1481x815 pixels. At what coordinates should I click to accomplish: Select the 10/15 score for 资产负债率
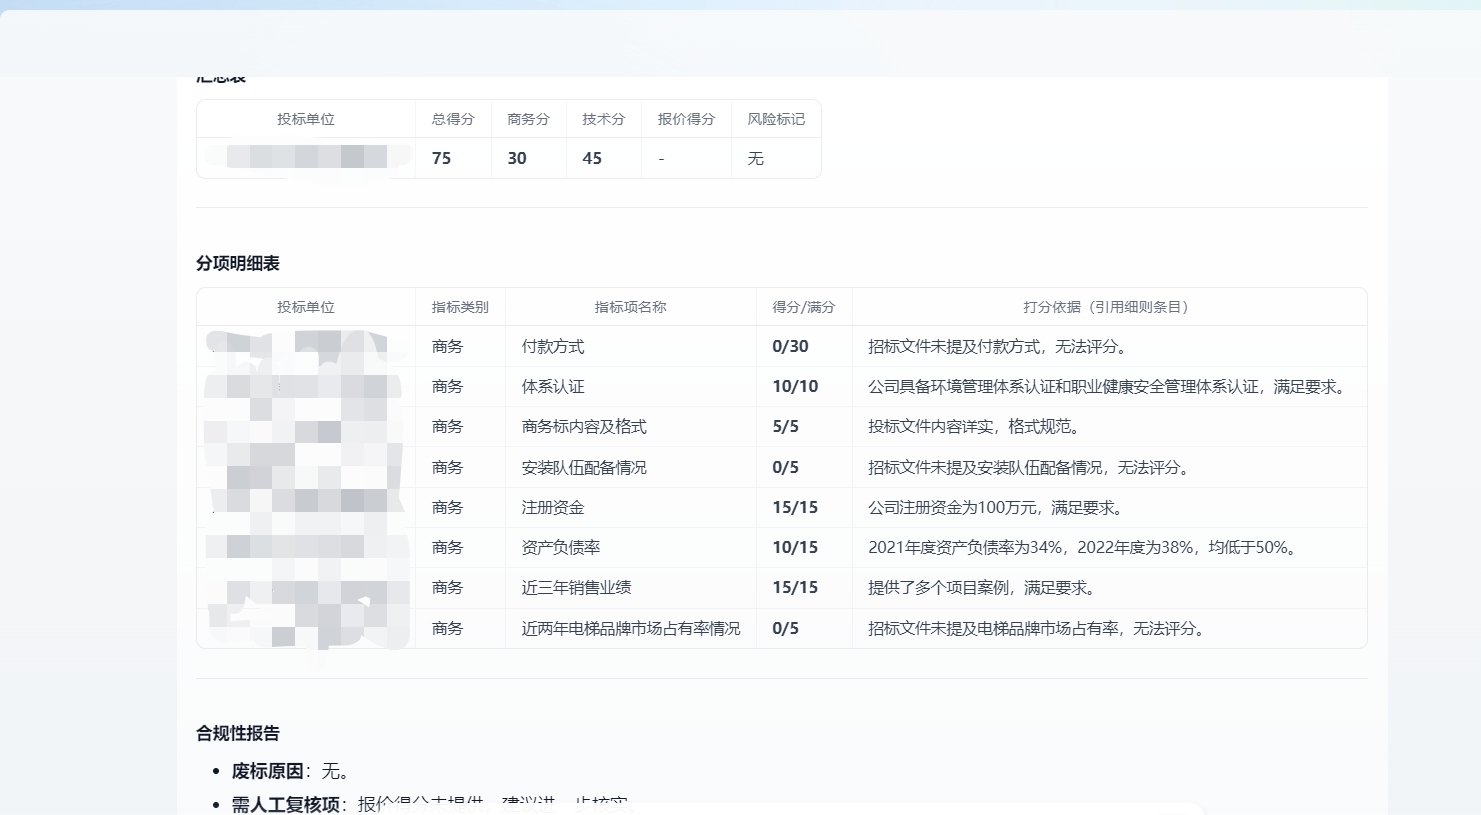pyautogui.click(x=795, y=548)
